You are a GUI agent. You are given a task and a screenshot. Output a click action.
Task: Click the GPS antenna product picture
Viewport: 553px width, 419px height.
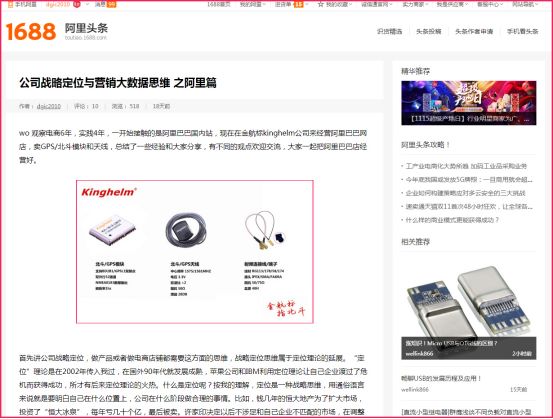point(186,230)
